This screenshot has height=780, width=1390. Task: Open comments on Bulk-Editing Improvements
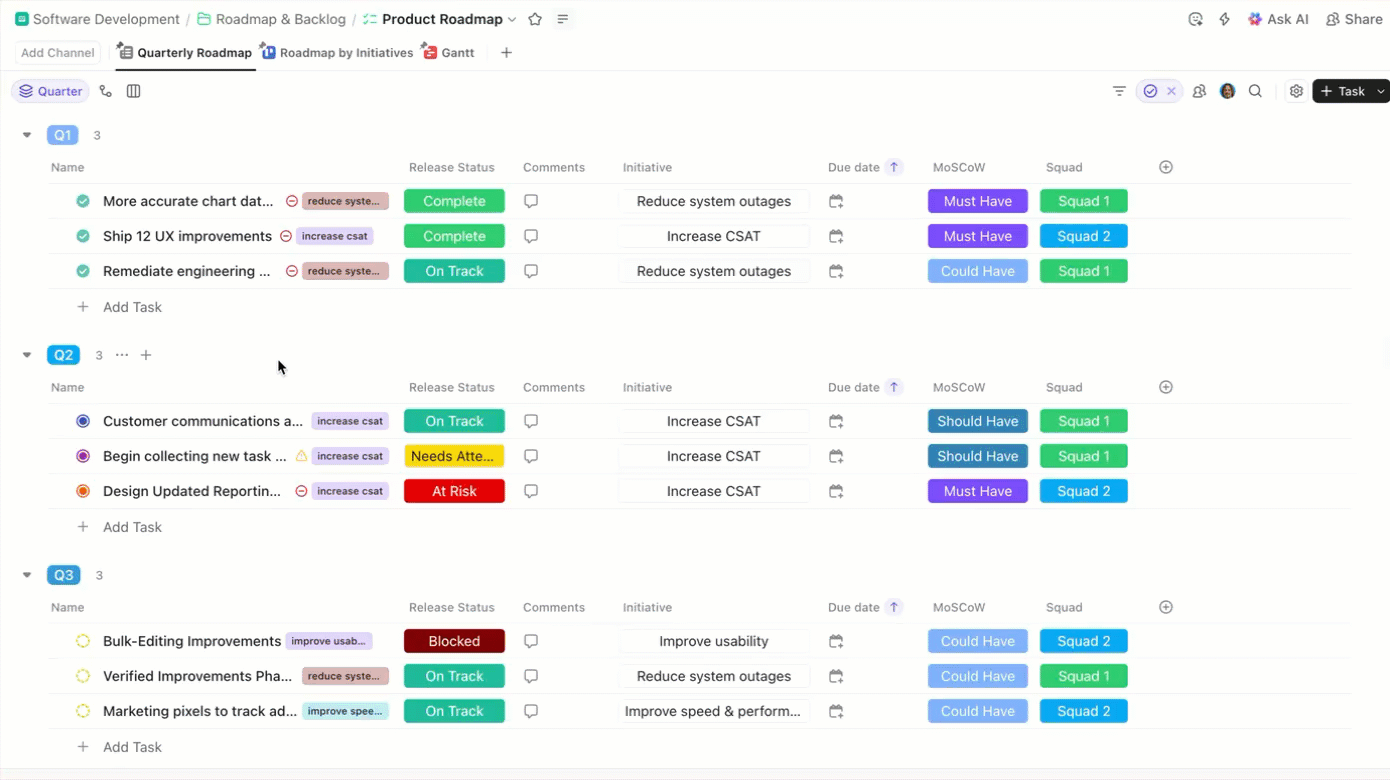531,641
